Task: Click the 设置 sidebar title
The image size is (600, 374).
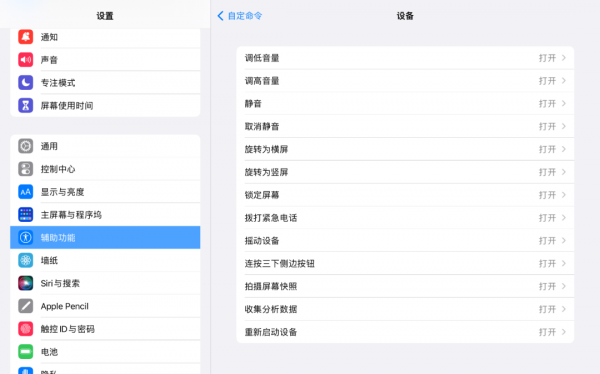Action: click(x=105, y=16)
